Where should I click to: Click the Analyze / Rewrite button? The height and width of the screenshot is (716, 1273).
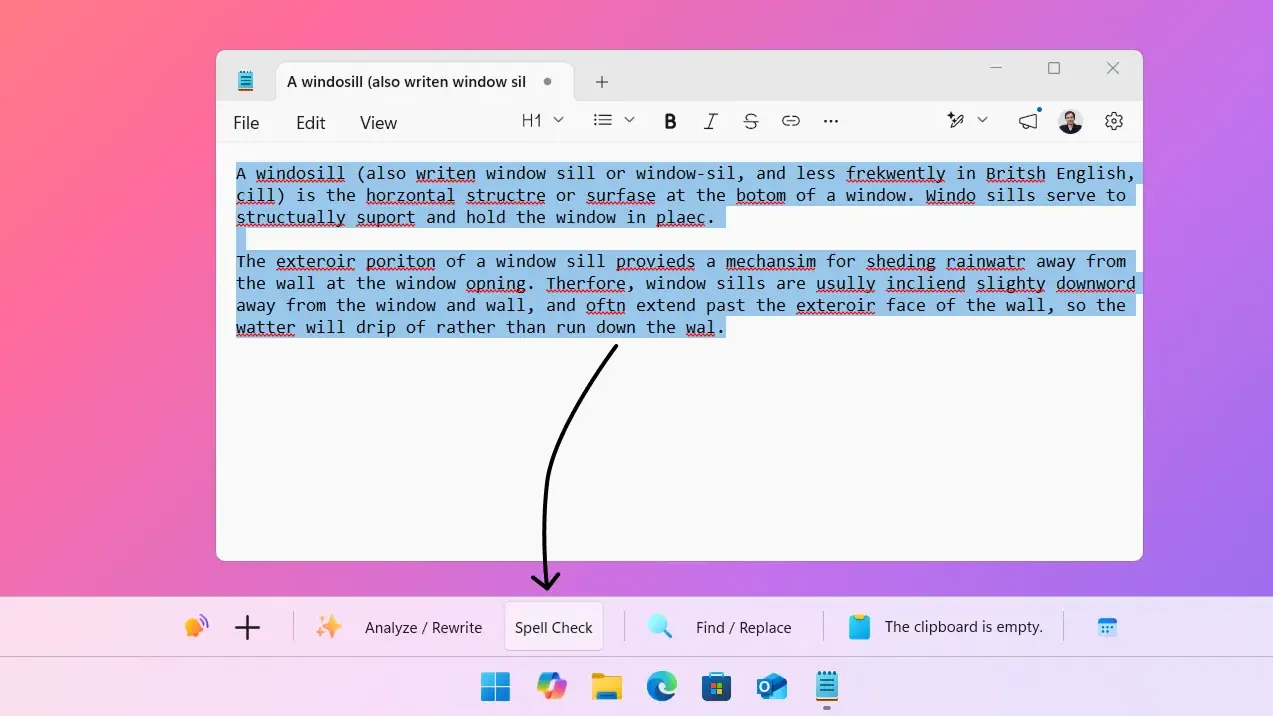(x=423, y=627)
